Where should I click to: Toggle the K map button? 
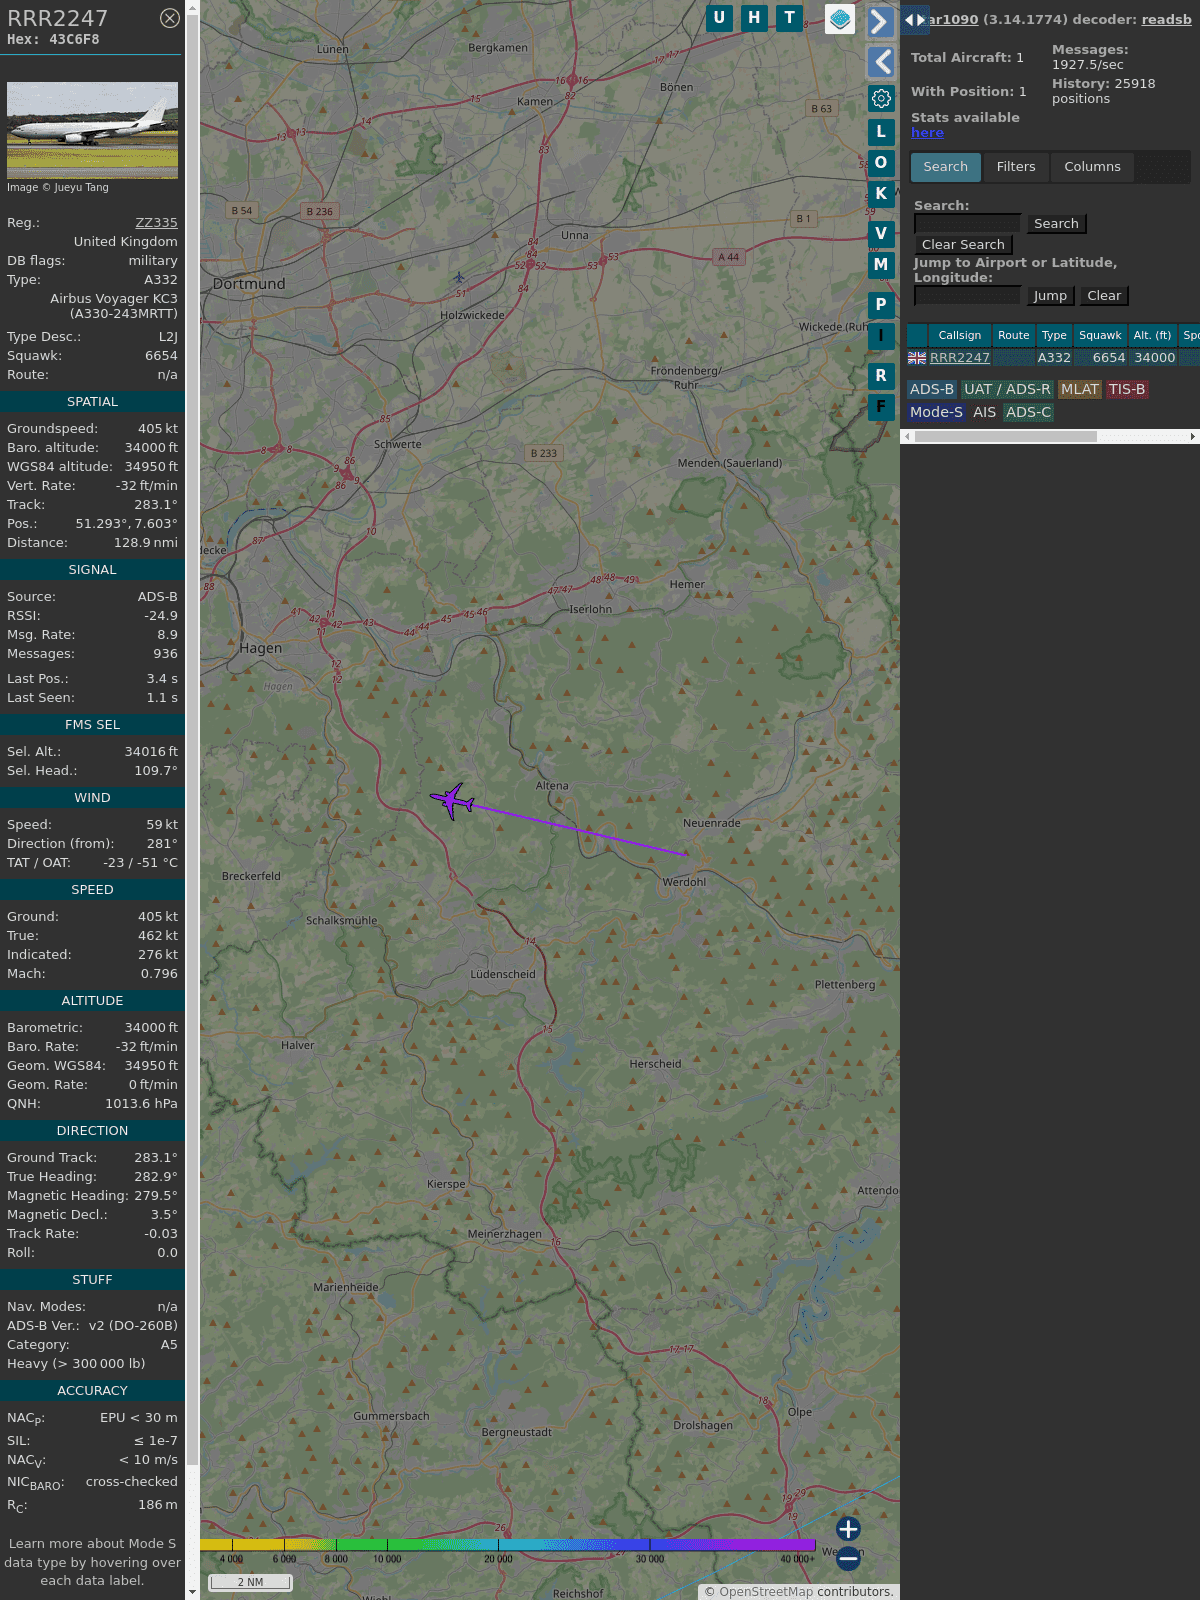tap(880, 194)
